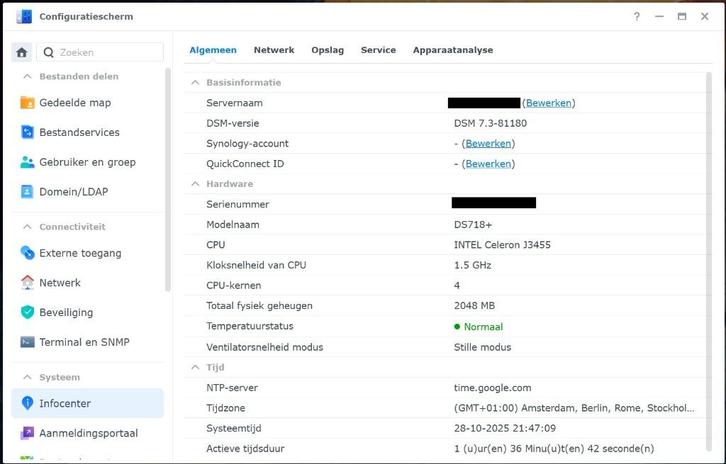This screenshot has width=726, height=464.
Task: Click the 2048 MB memory value
Action: [x=474, y=306]
